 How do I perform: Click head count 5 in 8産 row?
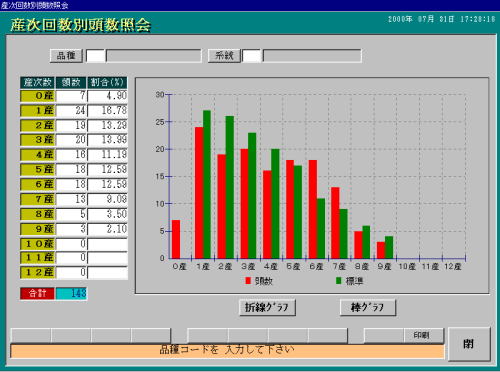pos(71,214)
